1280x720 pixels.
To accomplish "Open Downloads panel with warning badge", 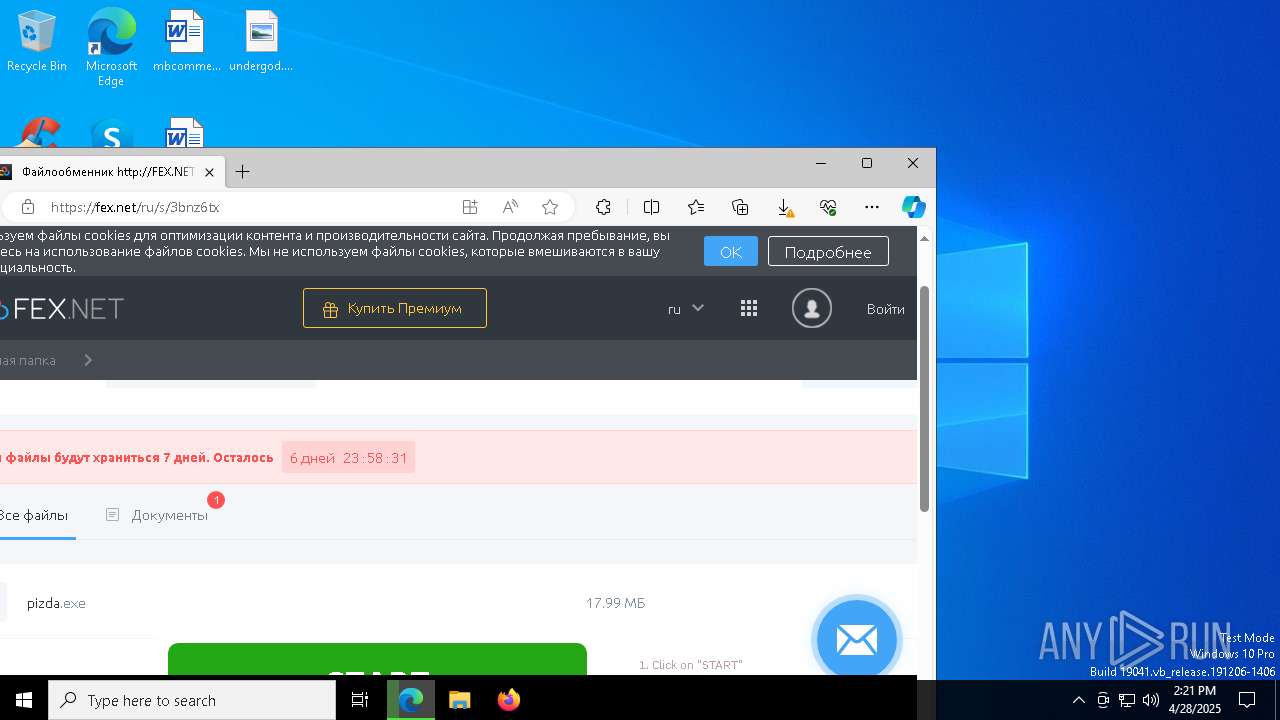I will (785, 207).
